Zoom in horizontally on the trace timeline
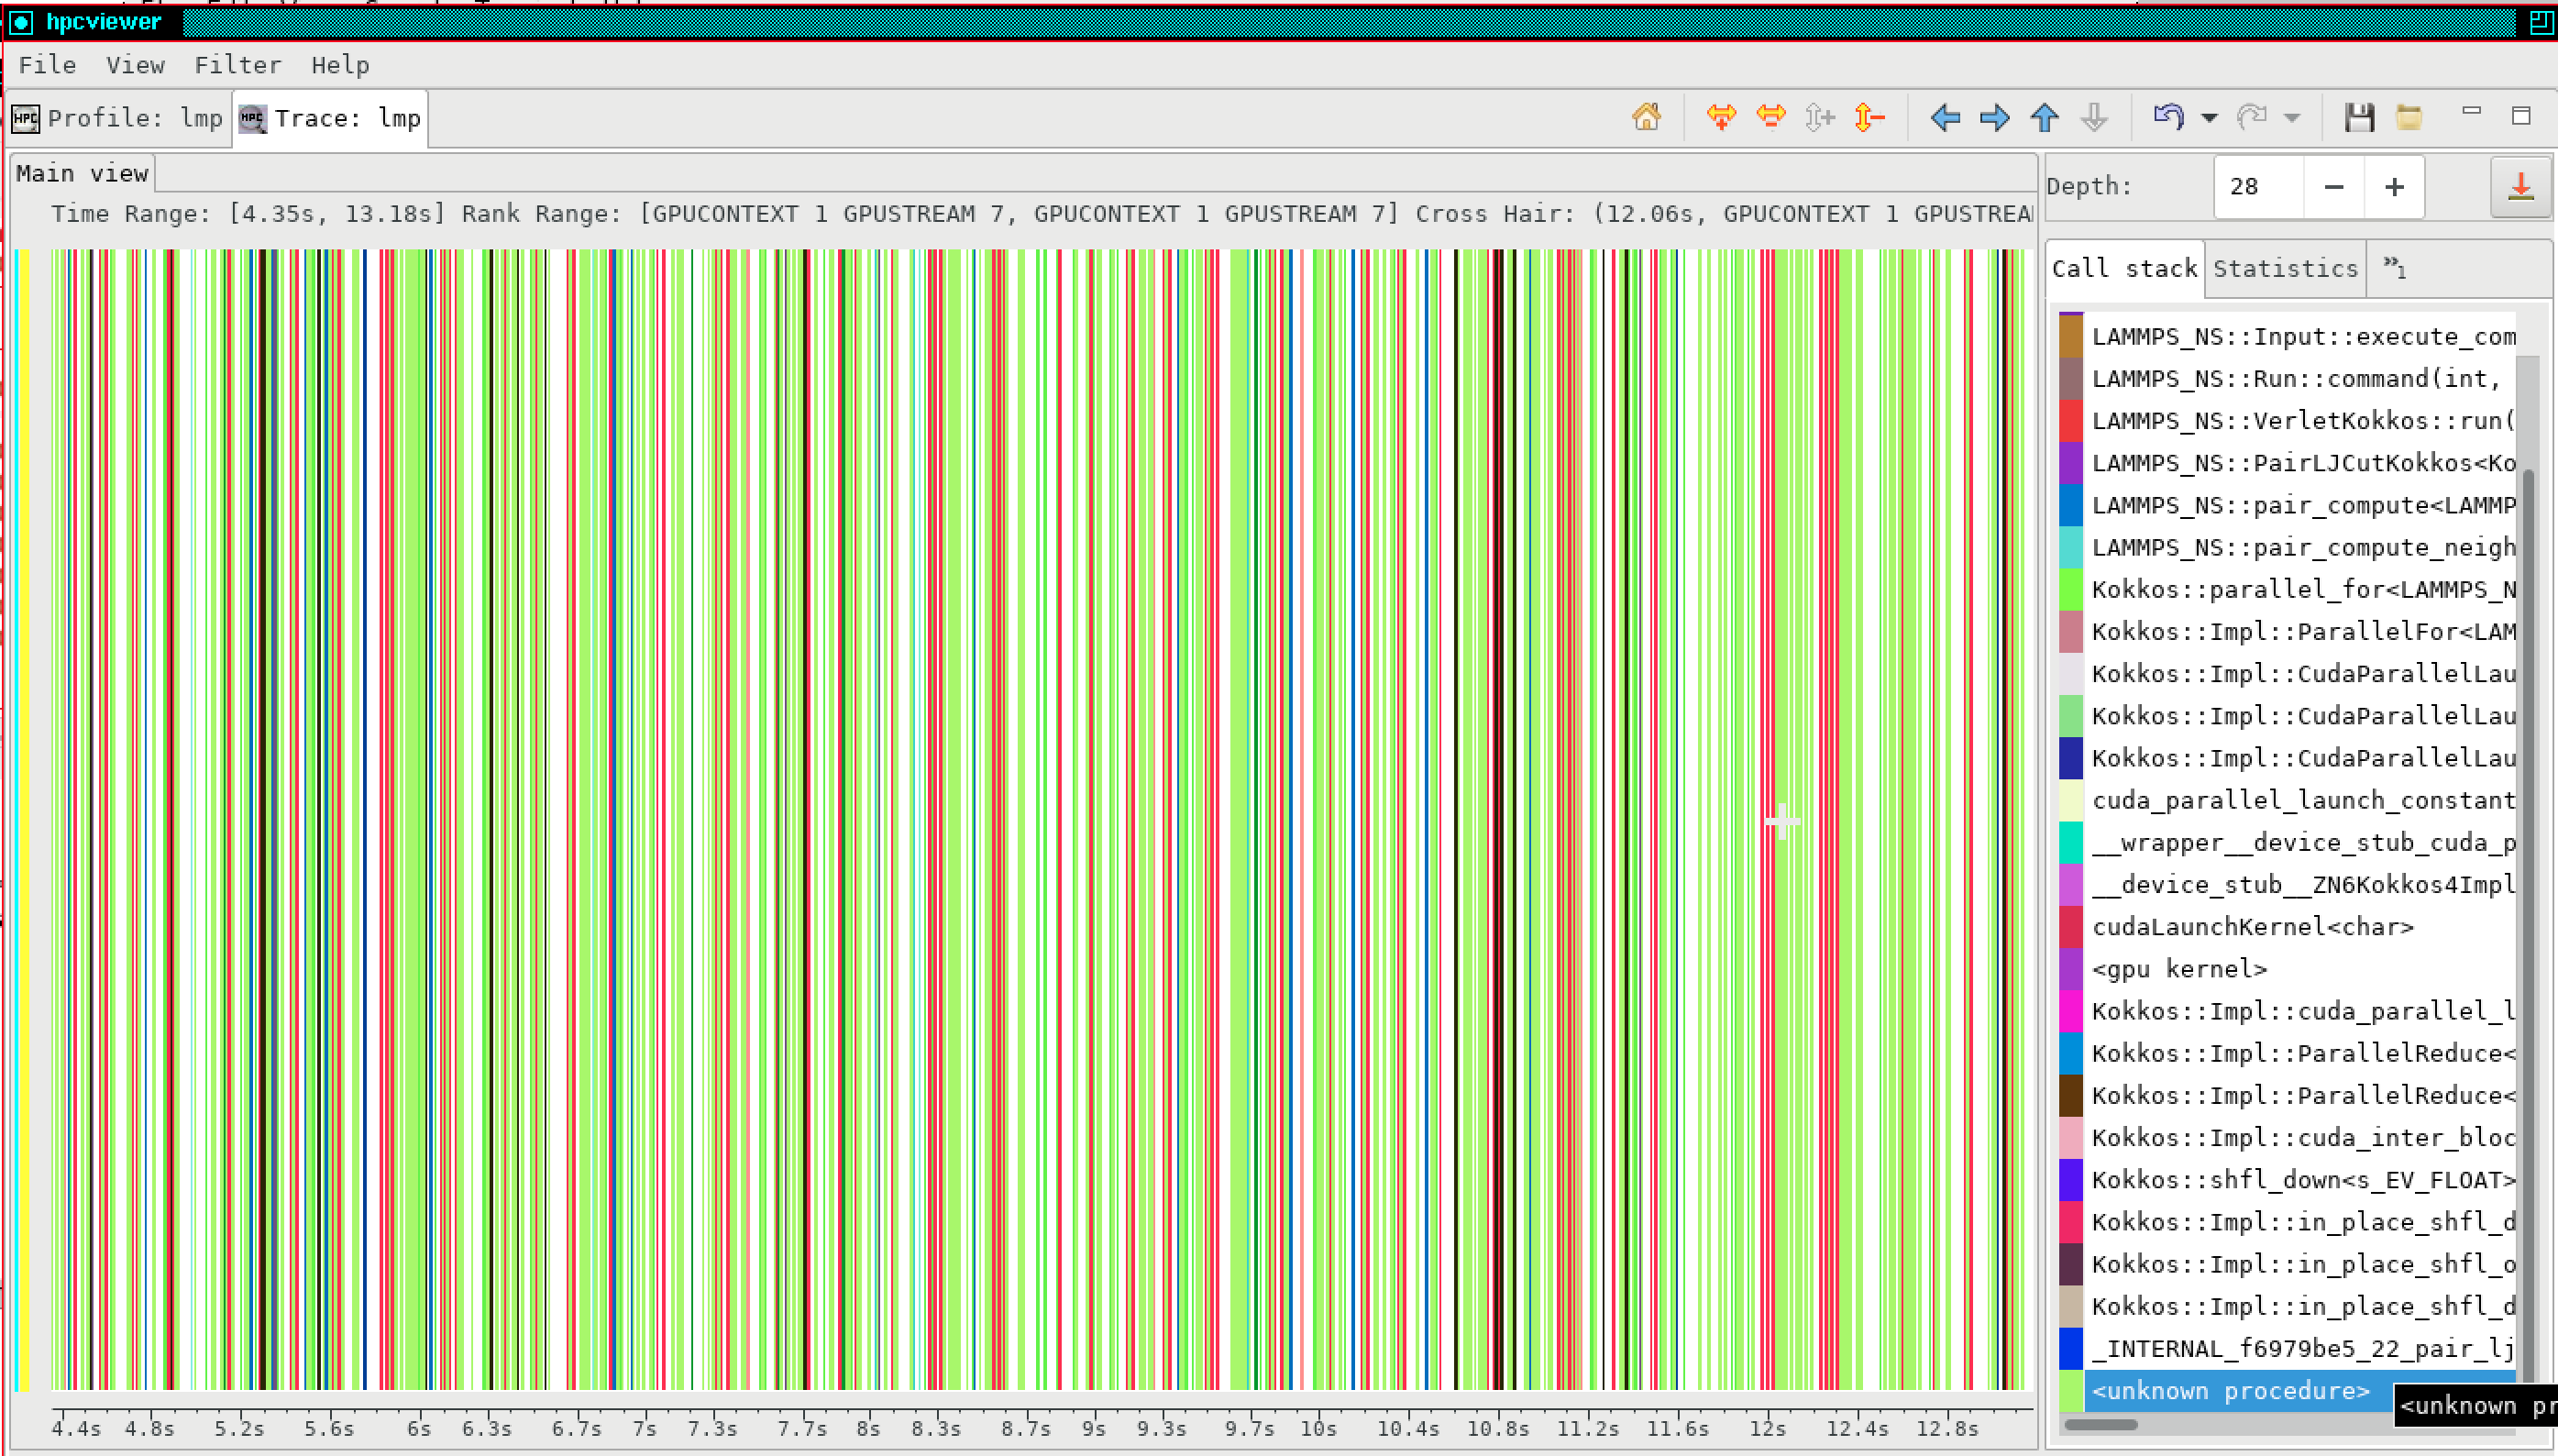 click(1721, 117)
